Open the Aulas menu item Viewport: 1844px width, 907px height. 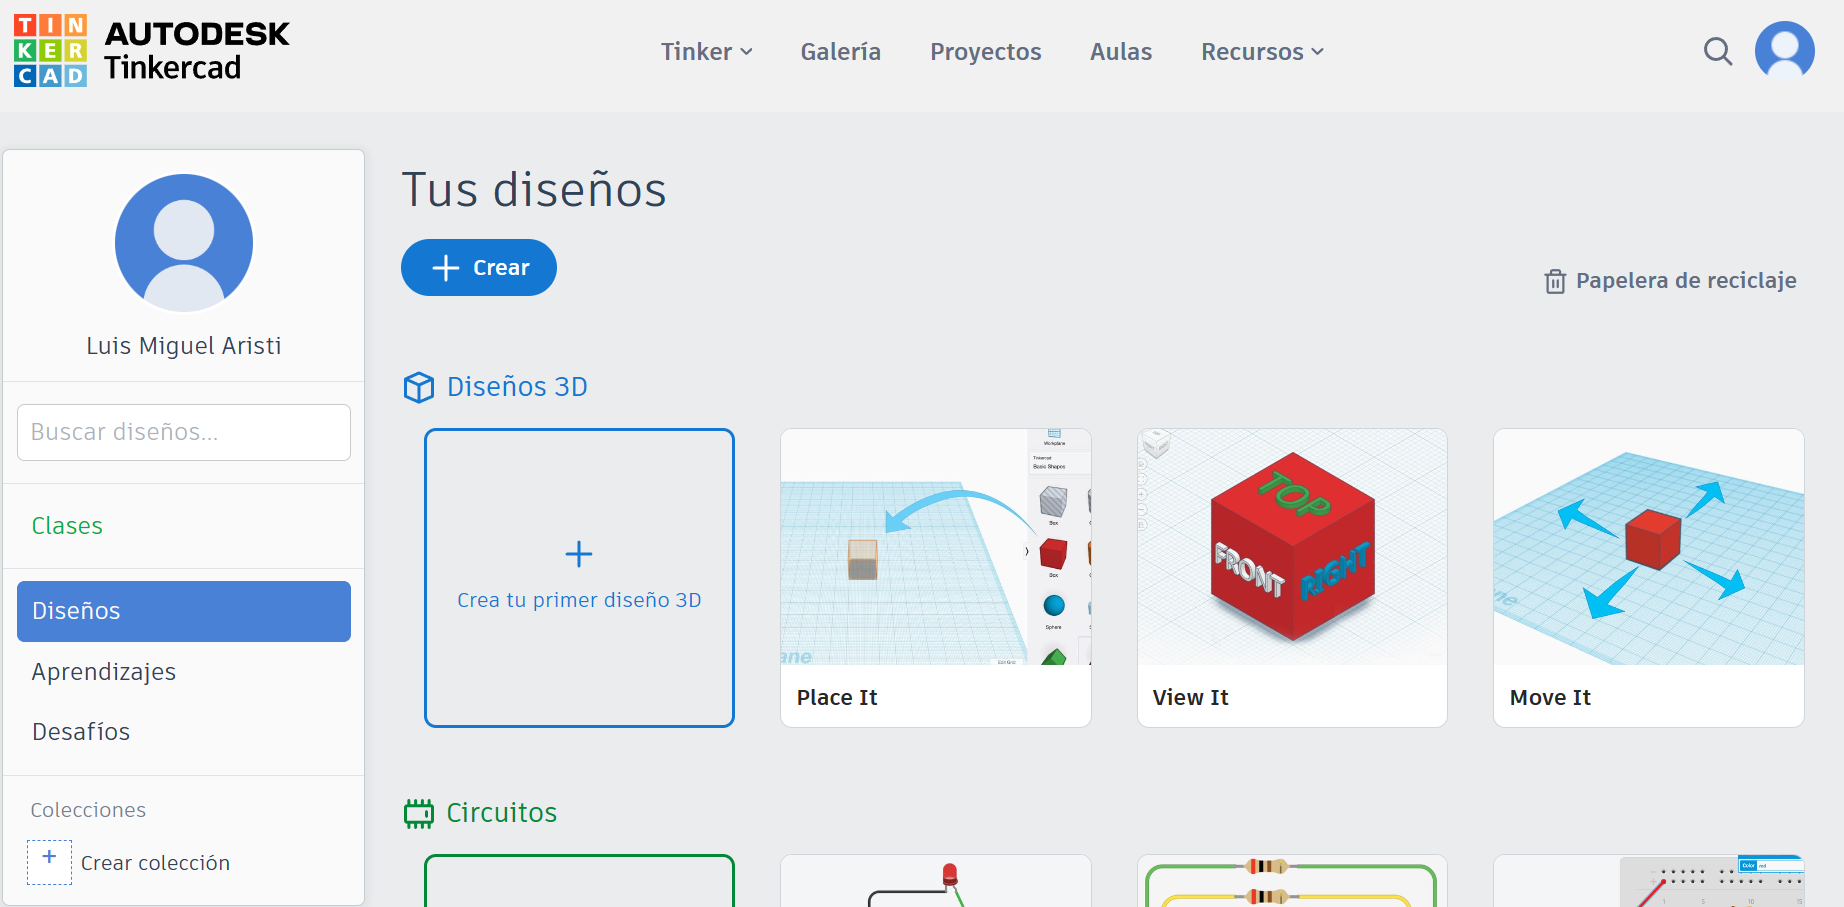coord(1121,52)
